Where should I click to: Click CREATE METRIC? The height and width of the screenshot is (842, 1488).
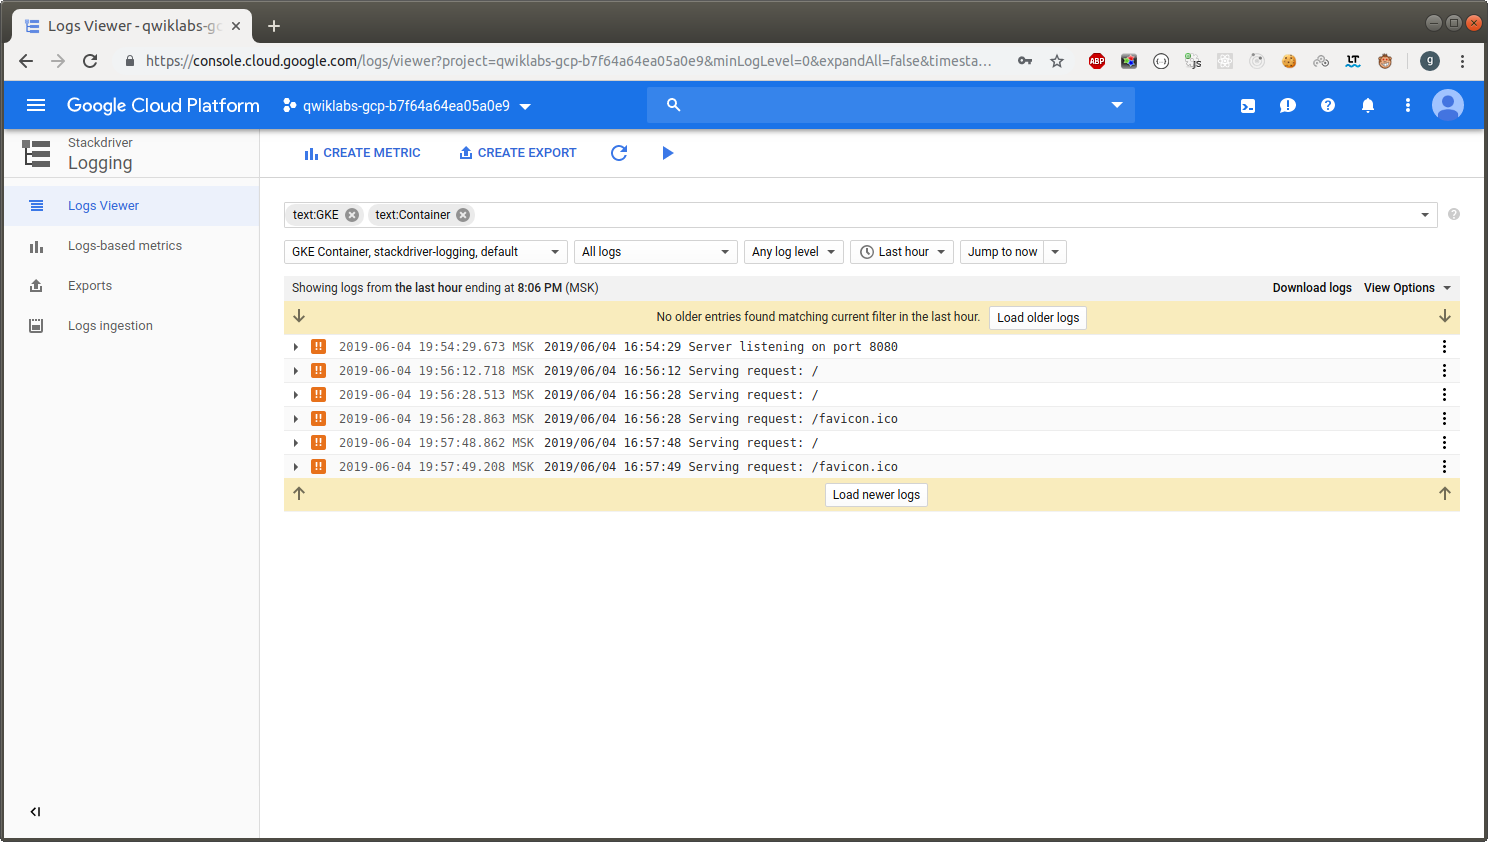(362, 153)
